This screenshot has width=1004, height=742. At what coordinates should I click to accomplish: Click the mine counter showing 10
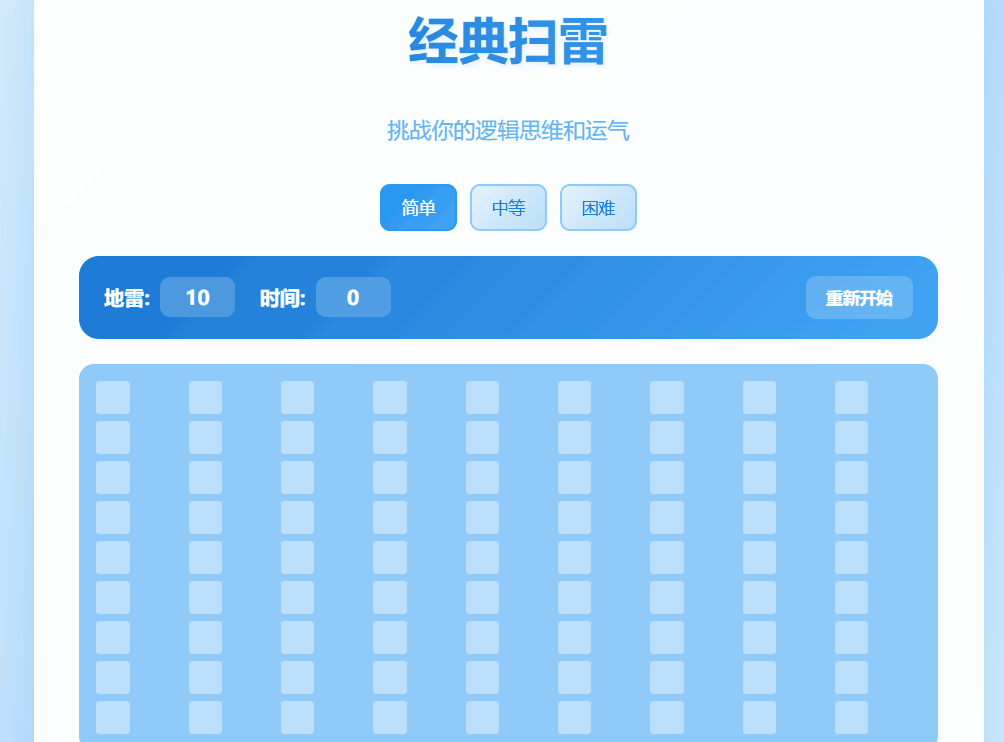click(197, 297)
